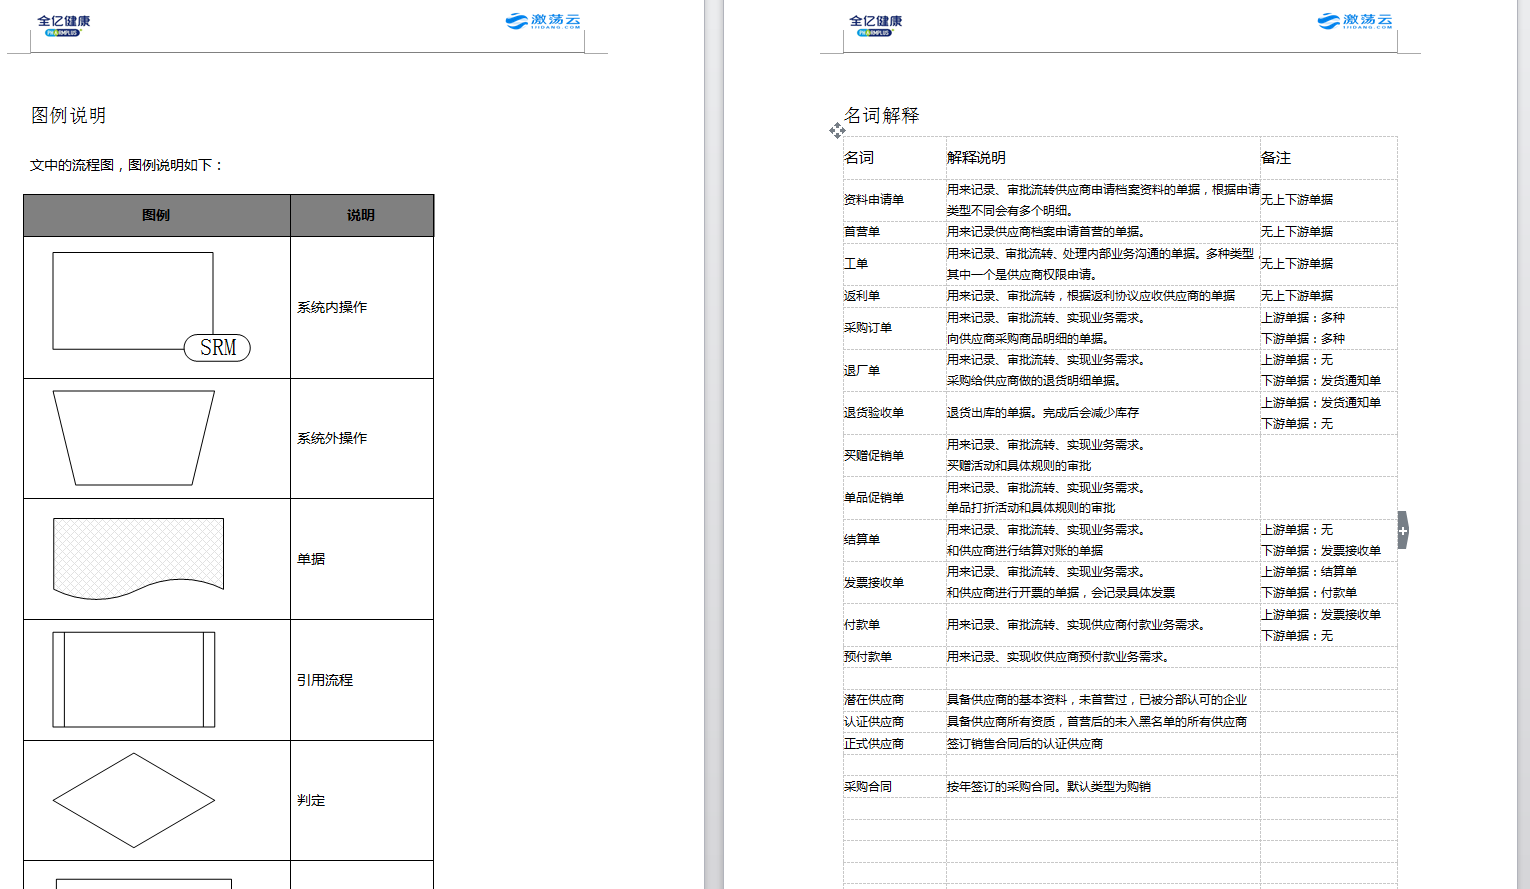Click the sentence 文中的流程图，图例说明如下：
The width and height of the screenshot is (1530, 889).
(x=127, y=165)
